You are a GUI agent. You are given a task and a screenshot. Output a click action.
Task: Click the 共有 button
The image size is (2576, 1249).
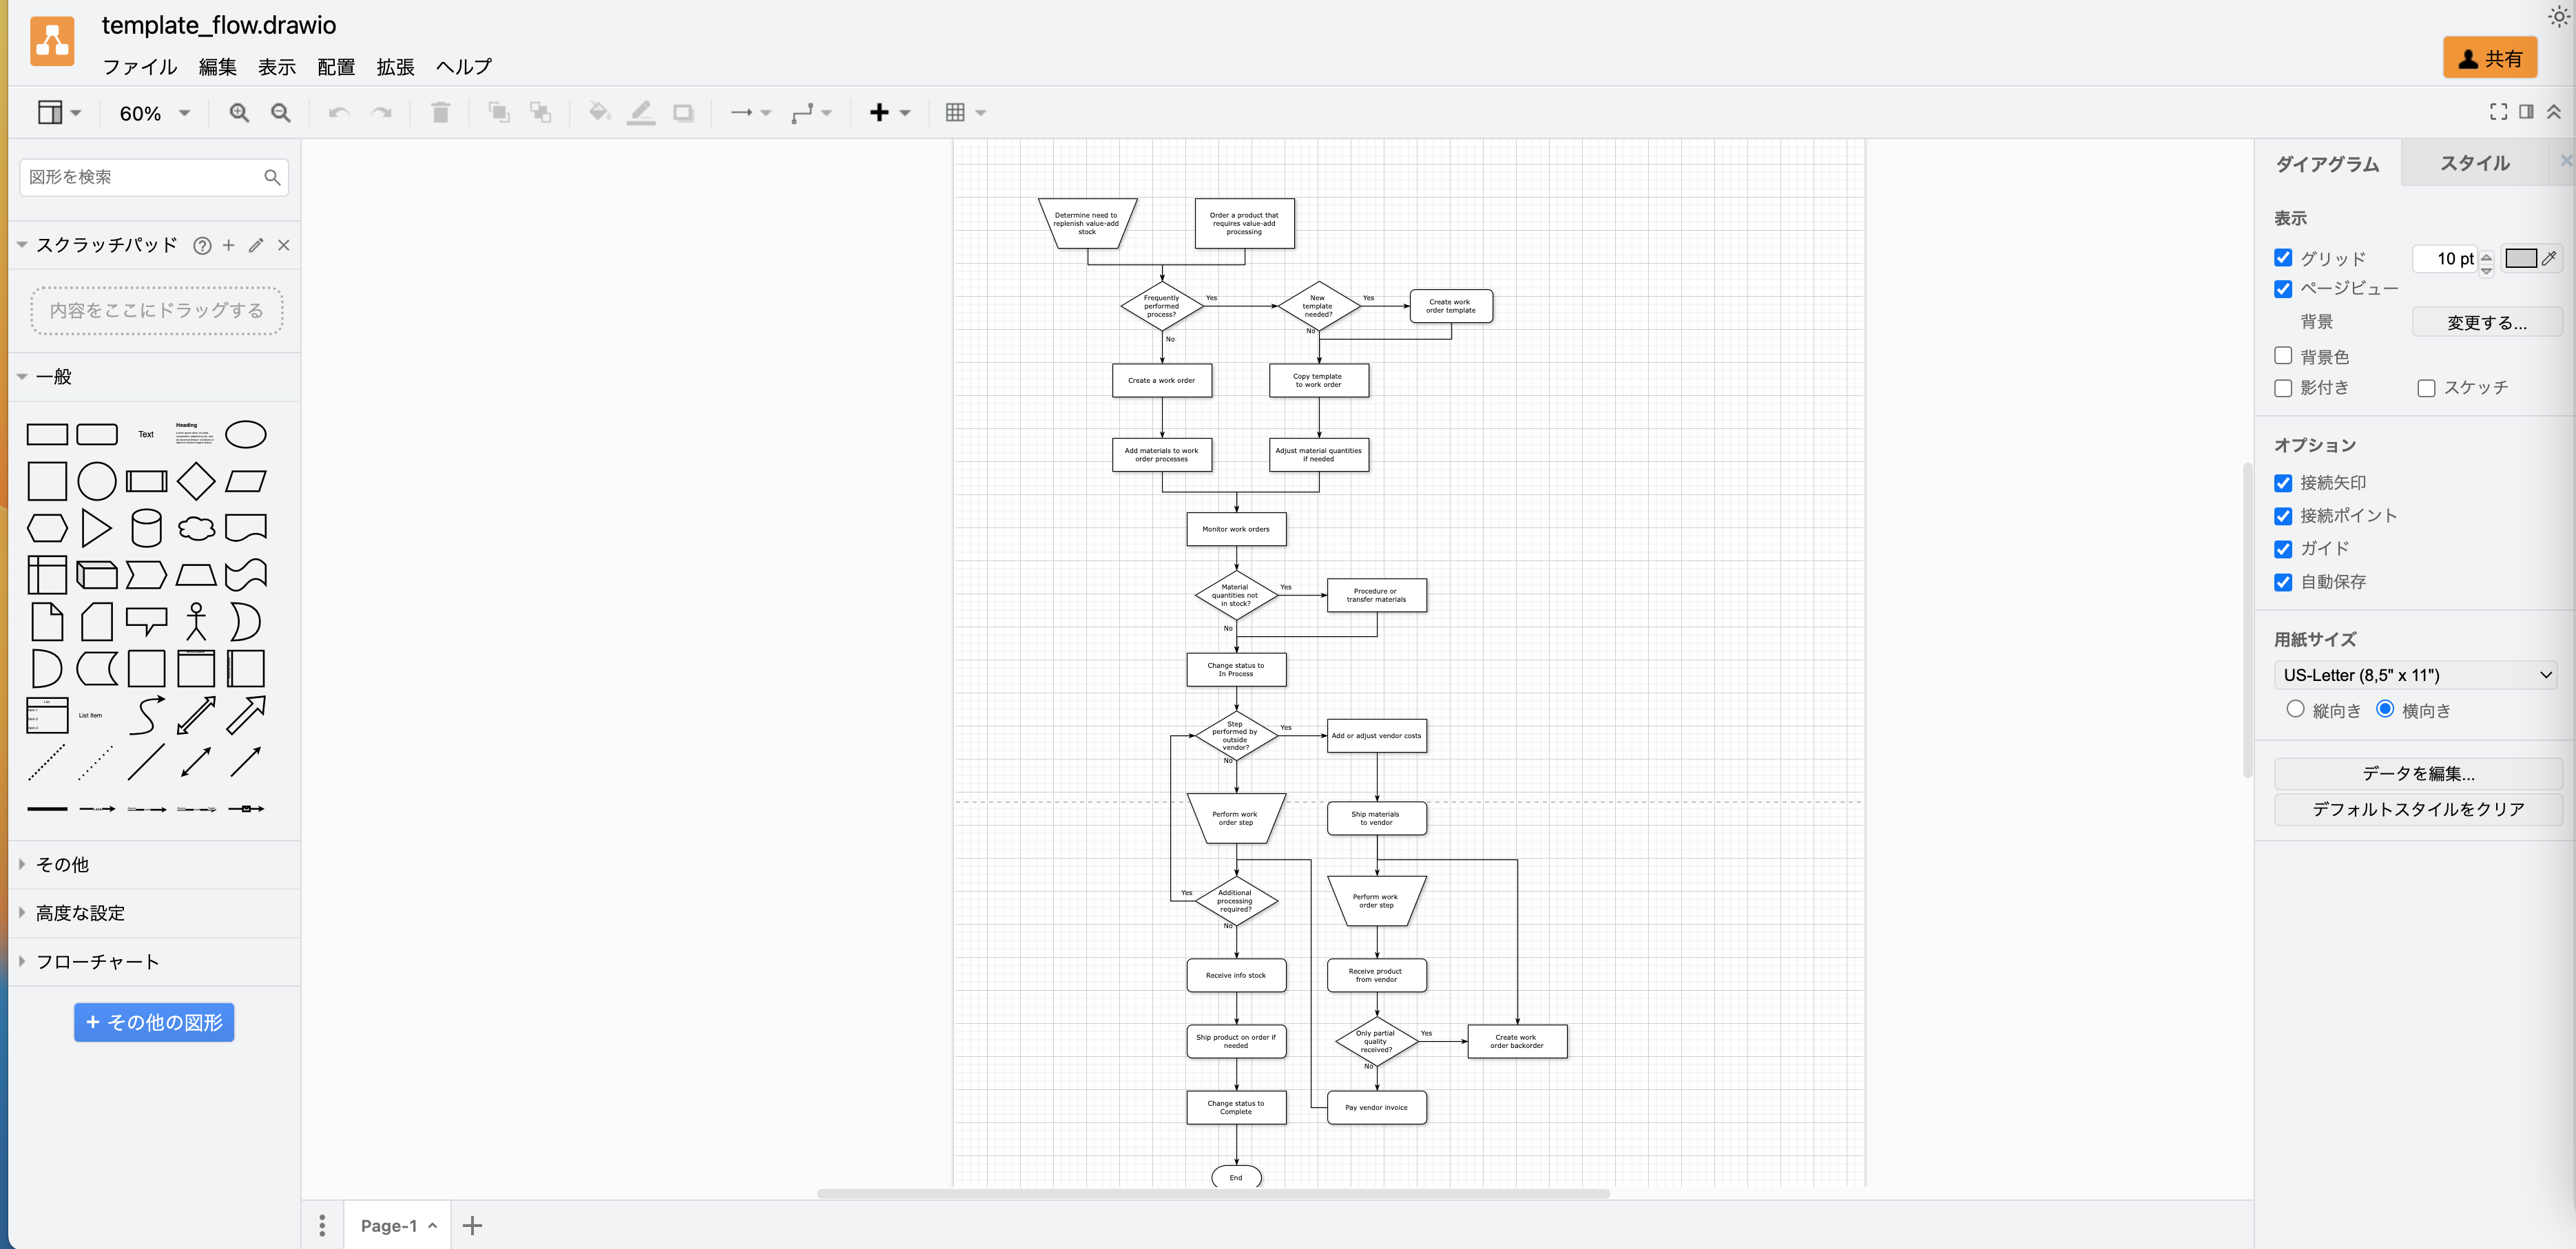2491,57
